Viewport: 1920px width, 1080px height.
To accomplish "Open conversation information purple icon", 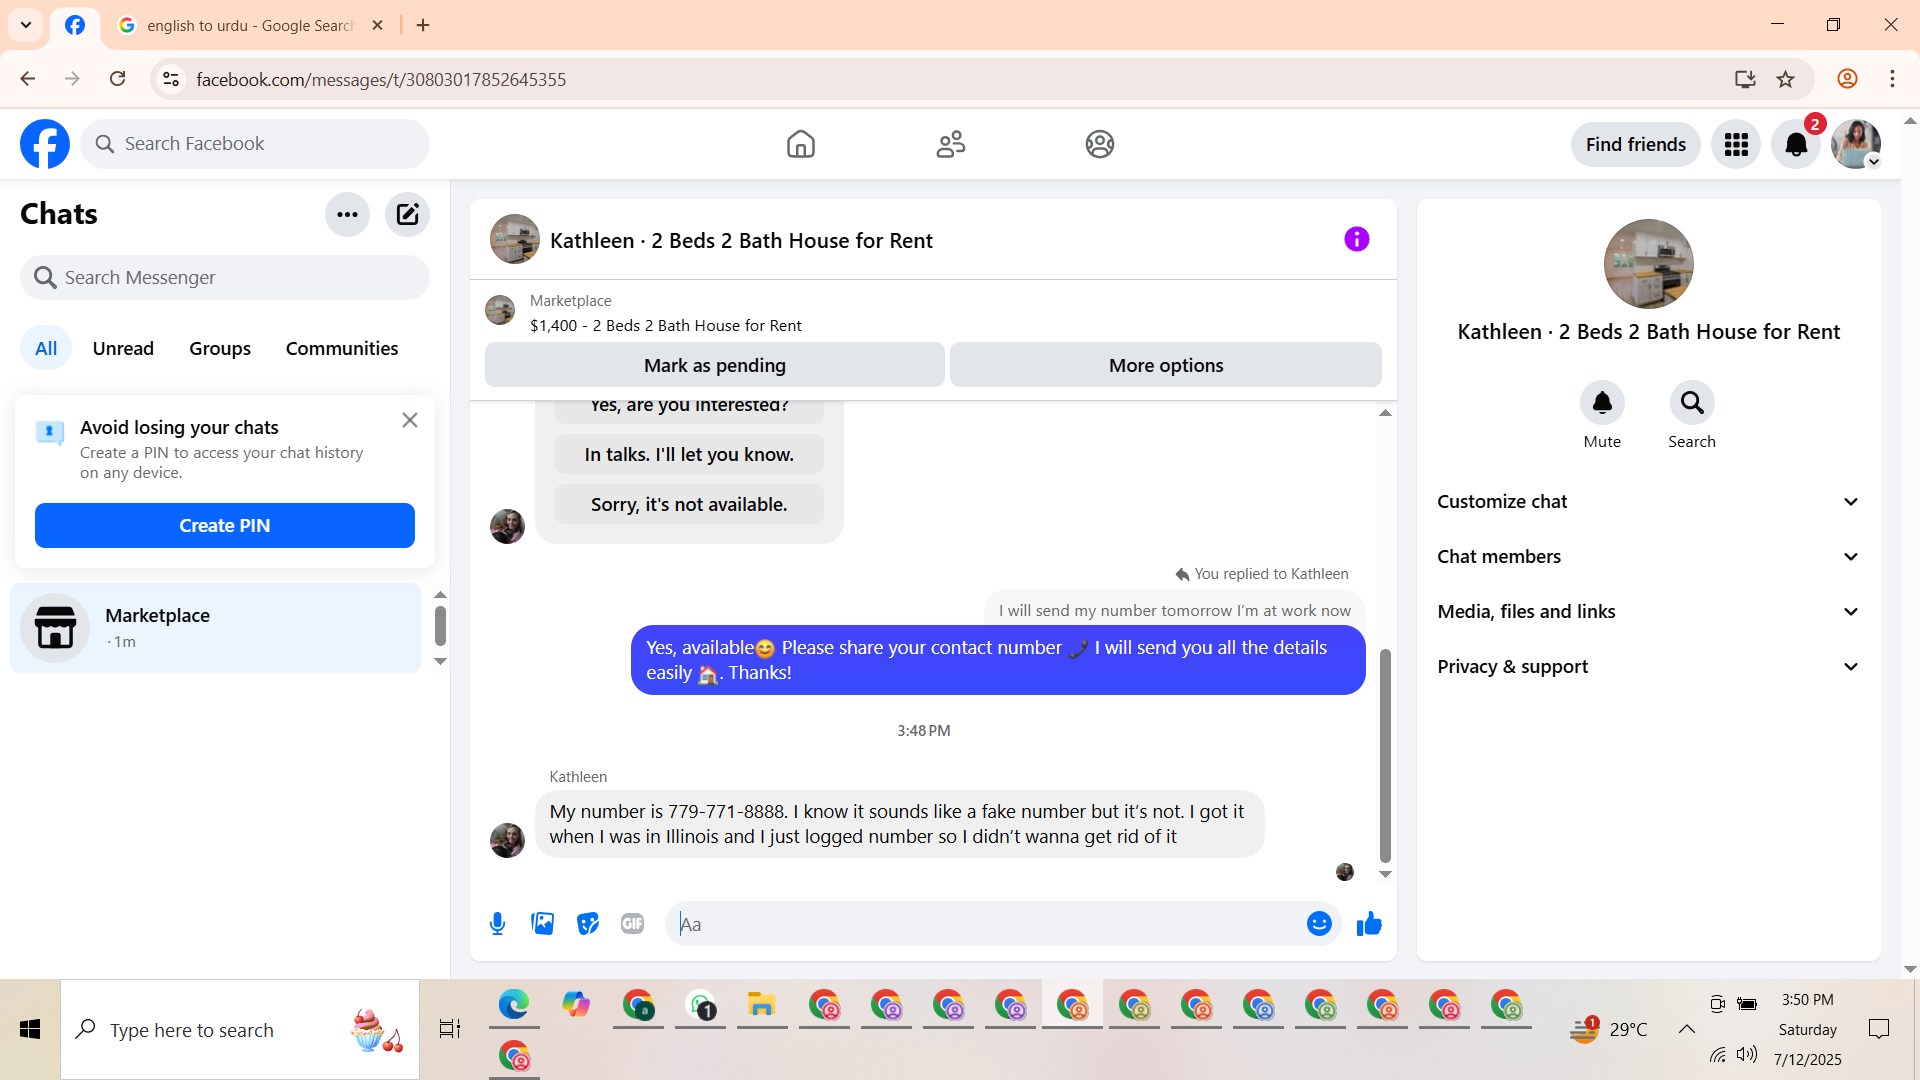I will (x=1356, y=240).
